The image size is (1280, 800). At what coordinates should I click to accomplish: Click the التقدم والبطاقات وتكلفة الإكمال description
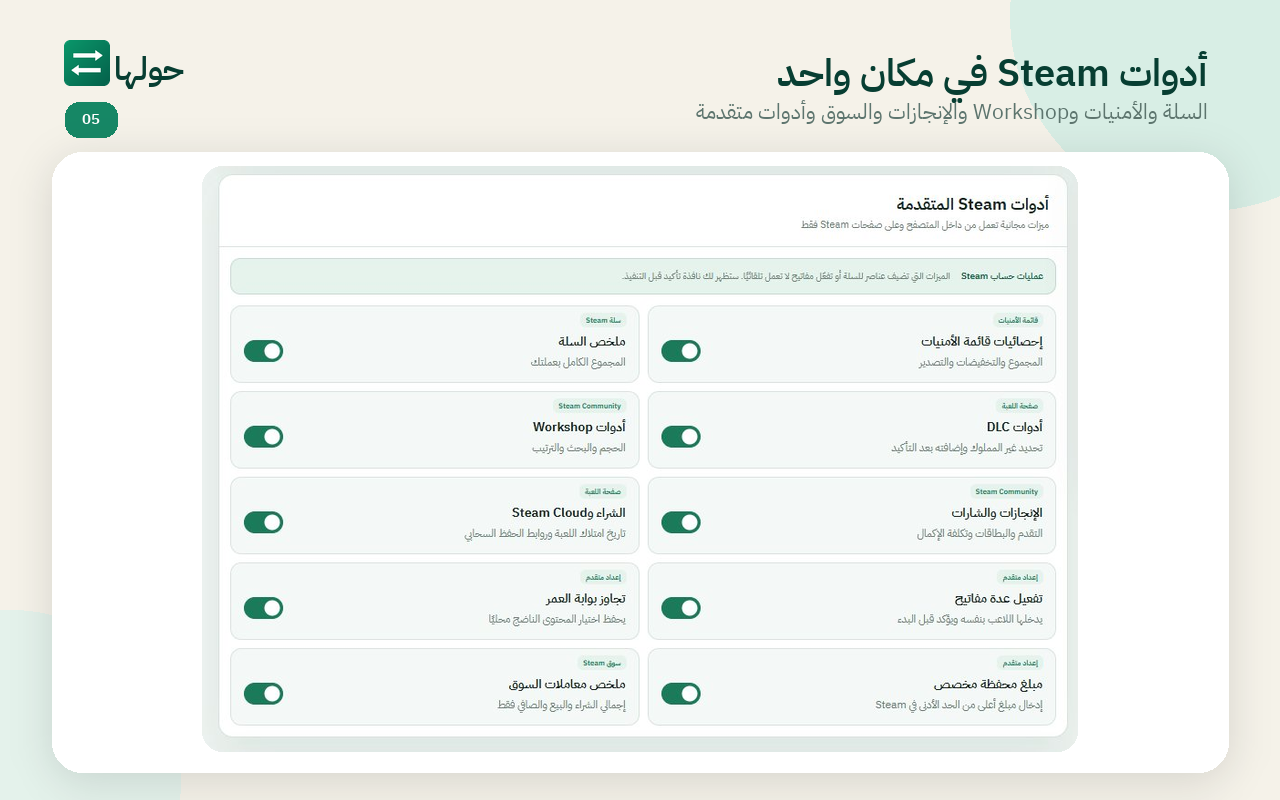click(980, 534)
